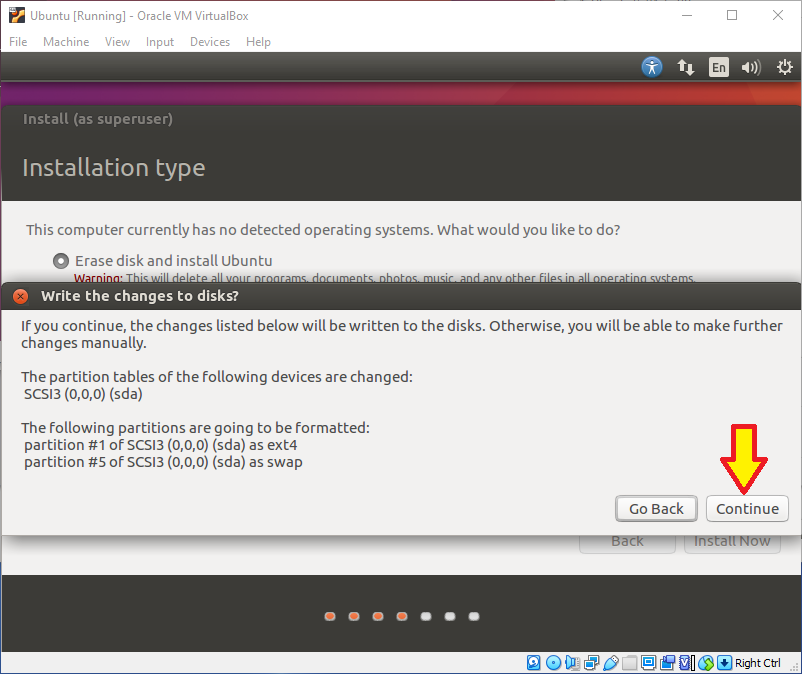This screenshot has width=802, height=674.
Task: Click the network adapters status icon
Action: pos(591,663)
